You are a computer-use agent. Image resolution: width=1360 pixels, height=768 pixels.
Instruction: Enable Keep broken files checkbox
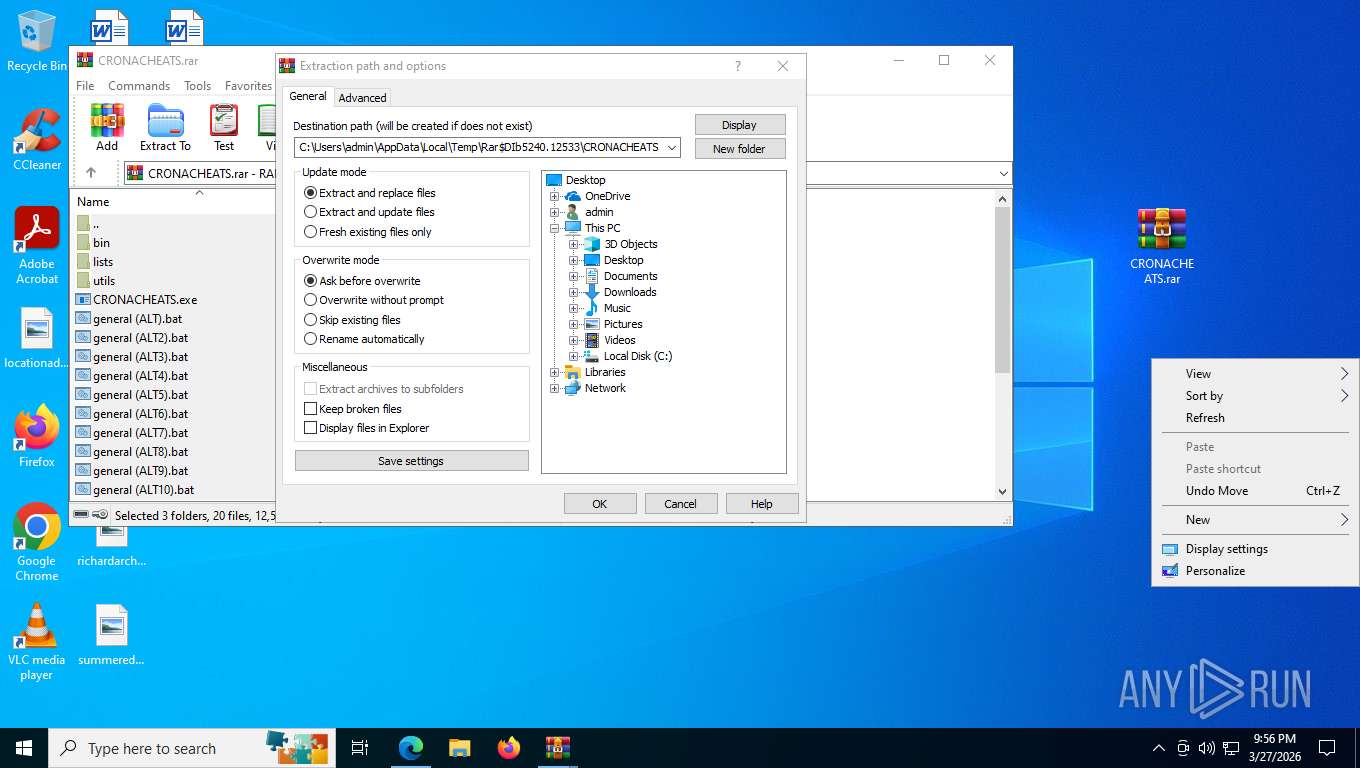[310, 409]
